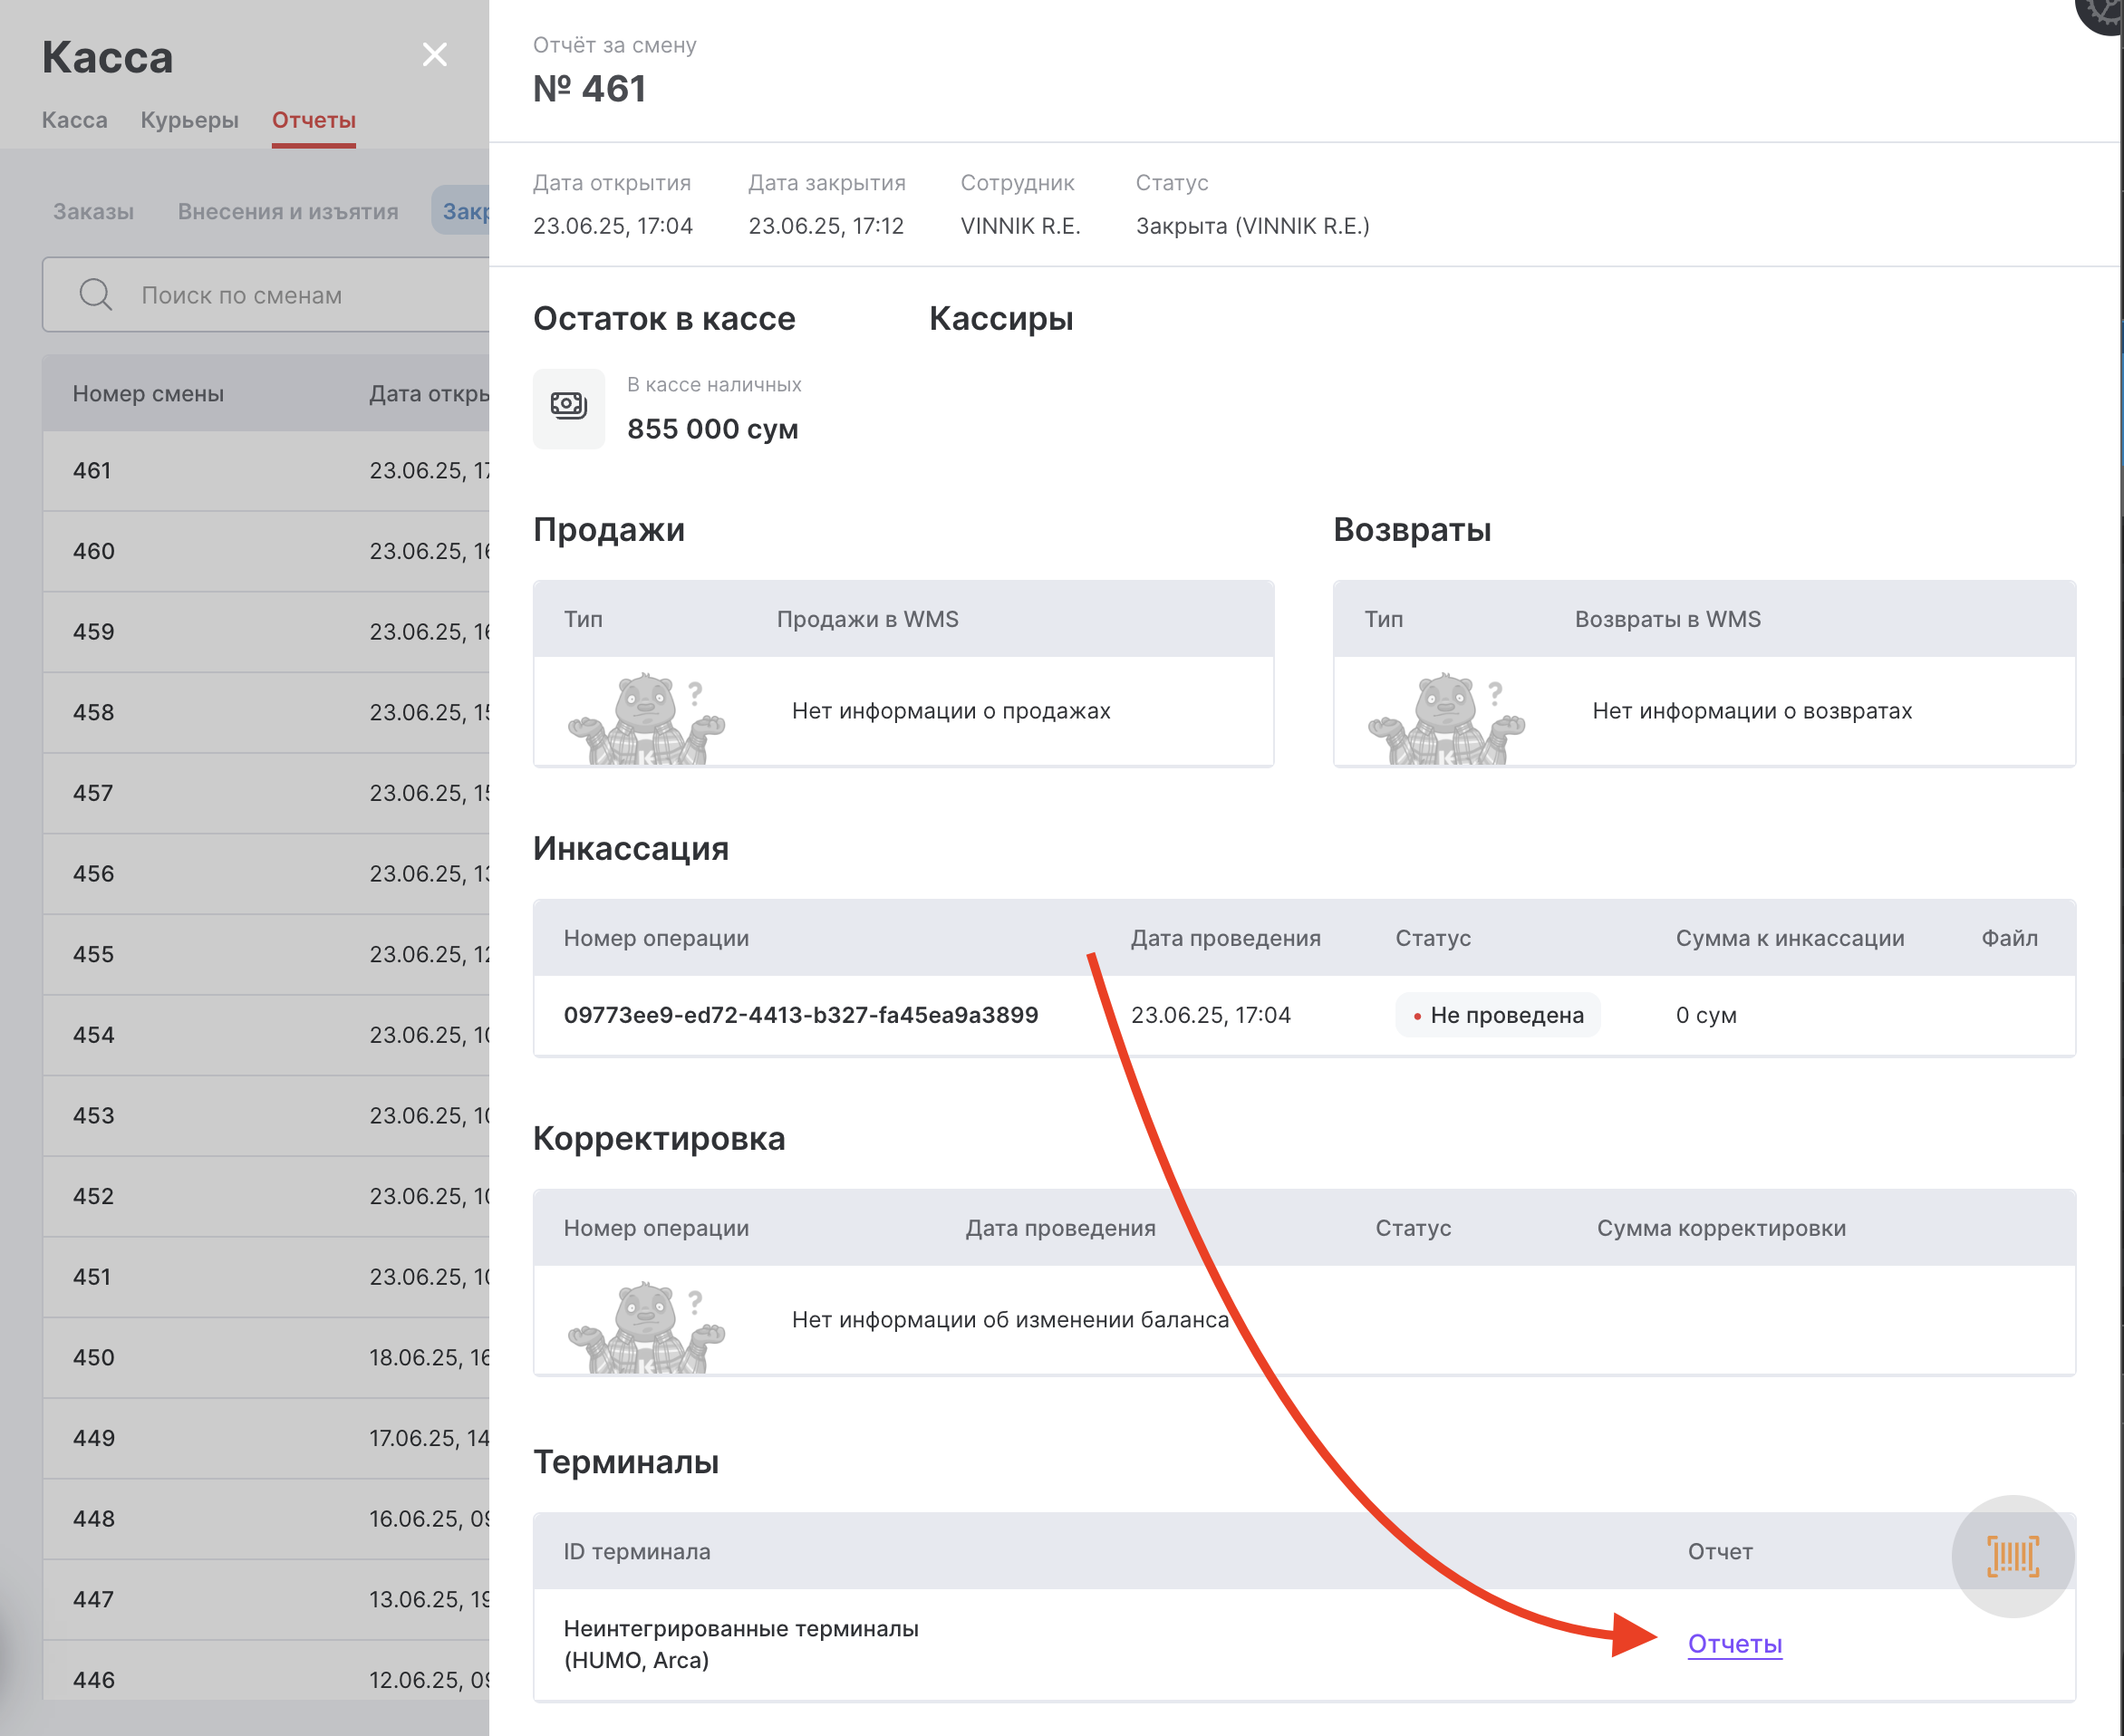Image resolution: width=2124 pixels, height=1736 pixels.
Task: Open the Отчеты link for non-integrated terminals
Action: coord(1734,1644)
